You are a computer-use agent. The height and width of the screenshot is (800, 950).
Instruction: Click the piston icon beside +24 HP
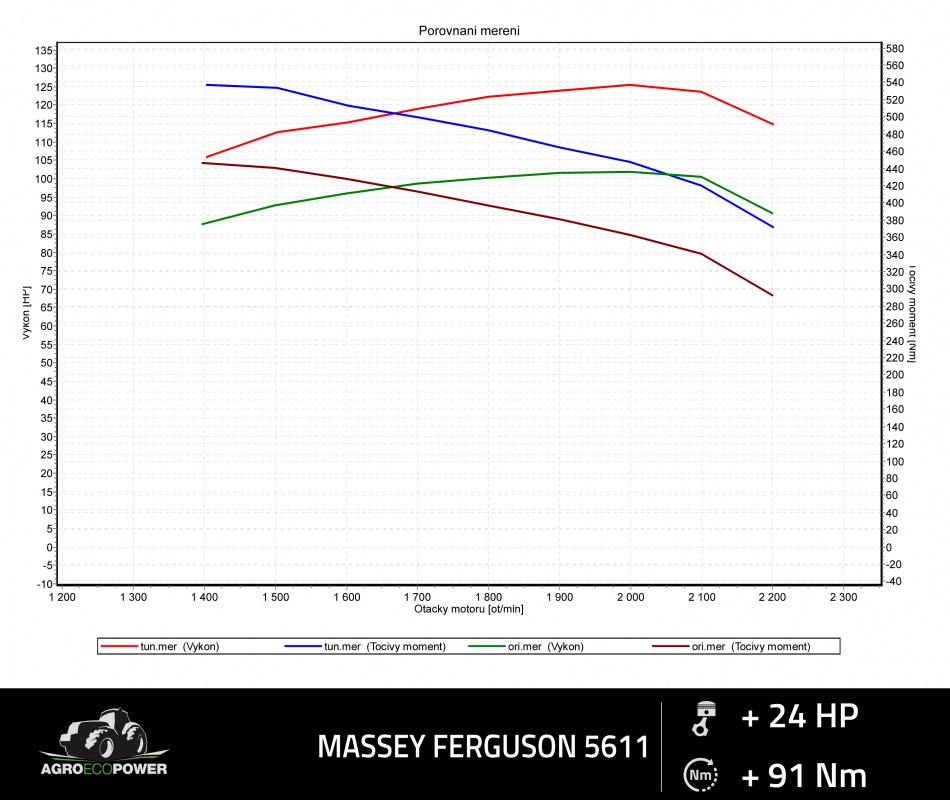pyautogui.click(x=704, y=718)
